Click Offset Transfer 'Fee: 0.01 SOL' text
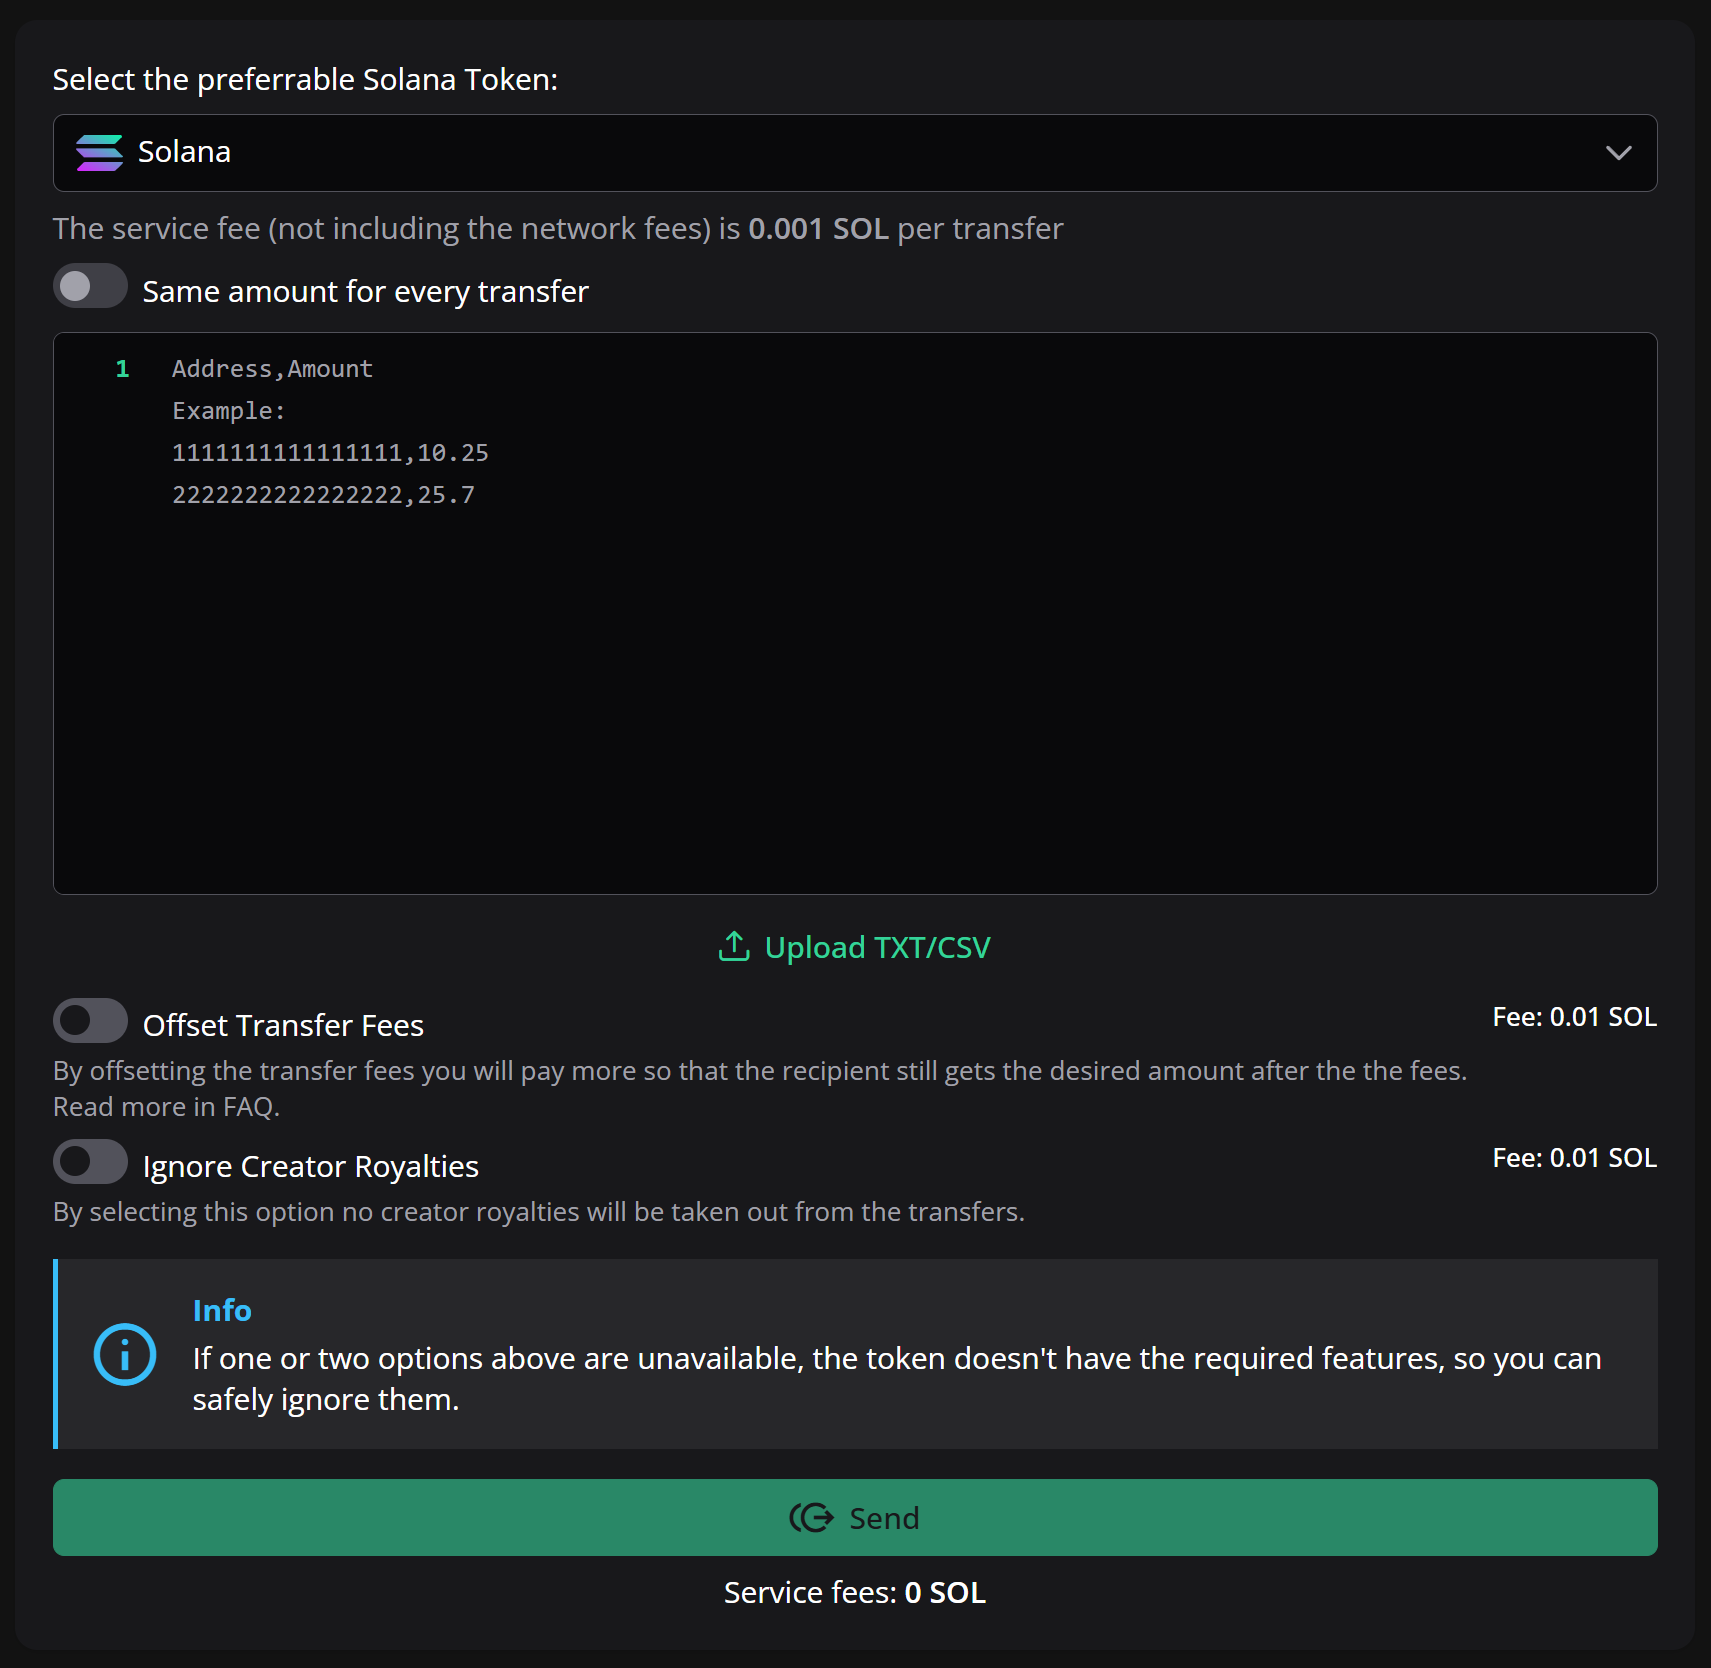This screenshot has width=1711, height=1668. [1574, 1017]
